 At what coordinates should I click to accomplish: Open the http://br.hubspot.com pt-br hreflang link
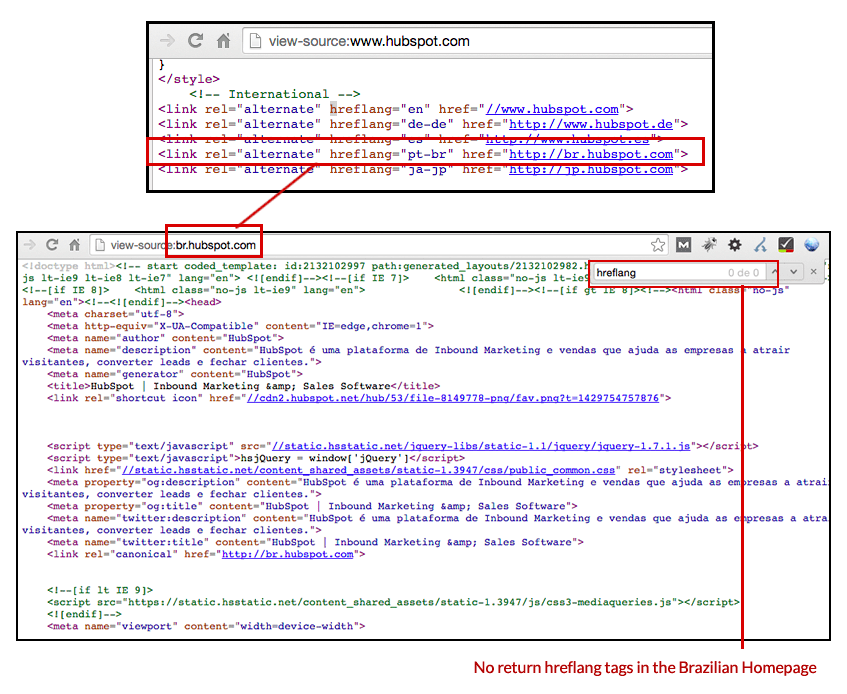click(591, 154)
